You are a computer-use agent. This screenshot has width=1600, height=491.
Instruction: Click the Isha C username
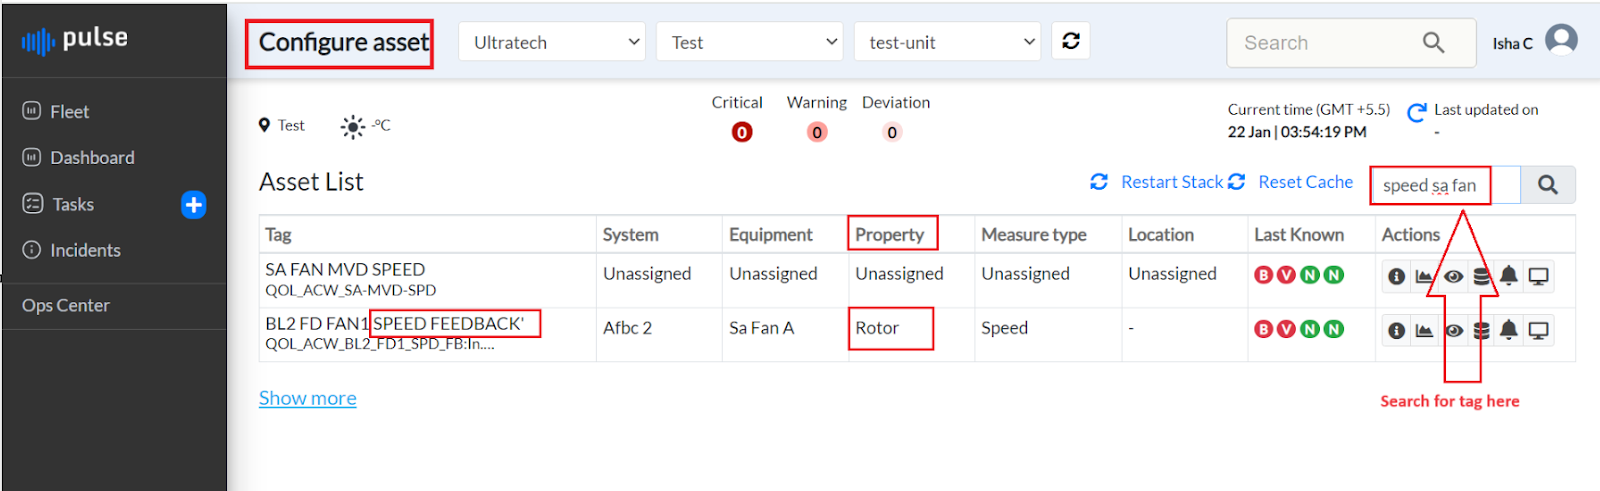[1512, 44]
